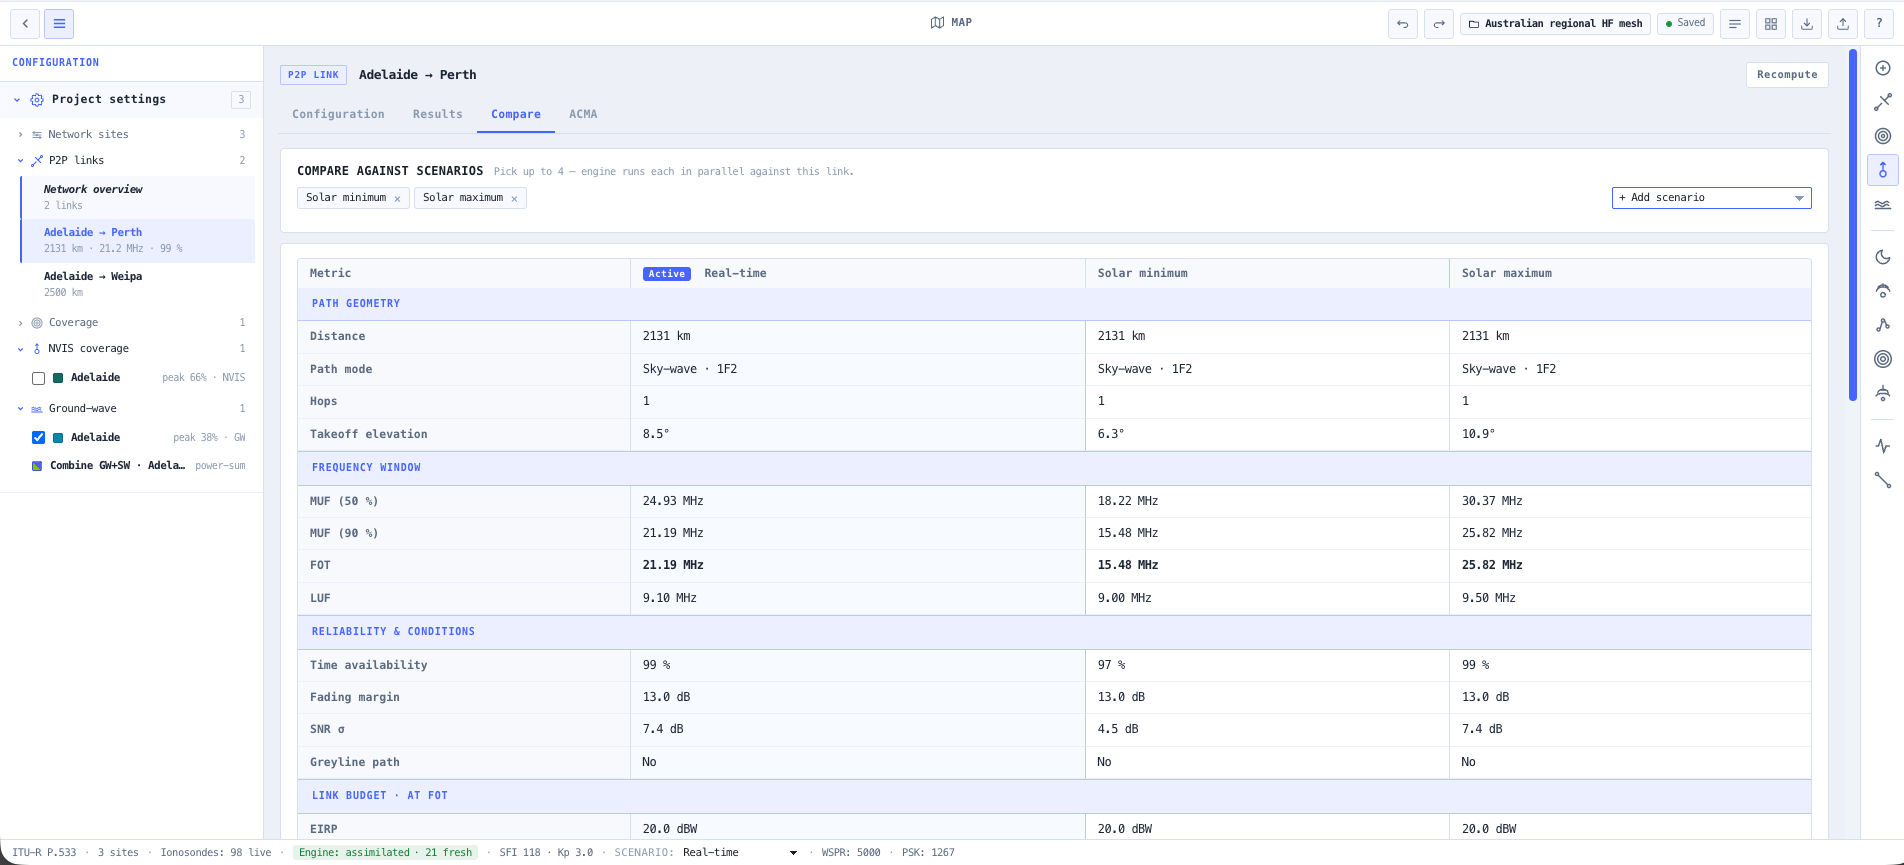
Task: Open Network overview in the sidebar
Action: (138, 197)
